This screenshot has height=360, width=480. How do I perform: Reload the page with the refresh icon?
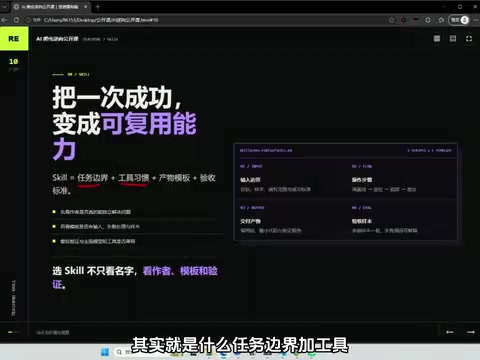tap(16, 20)
